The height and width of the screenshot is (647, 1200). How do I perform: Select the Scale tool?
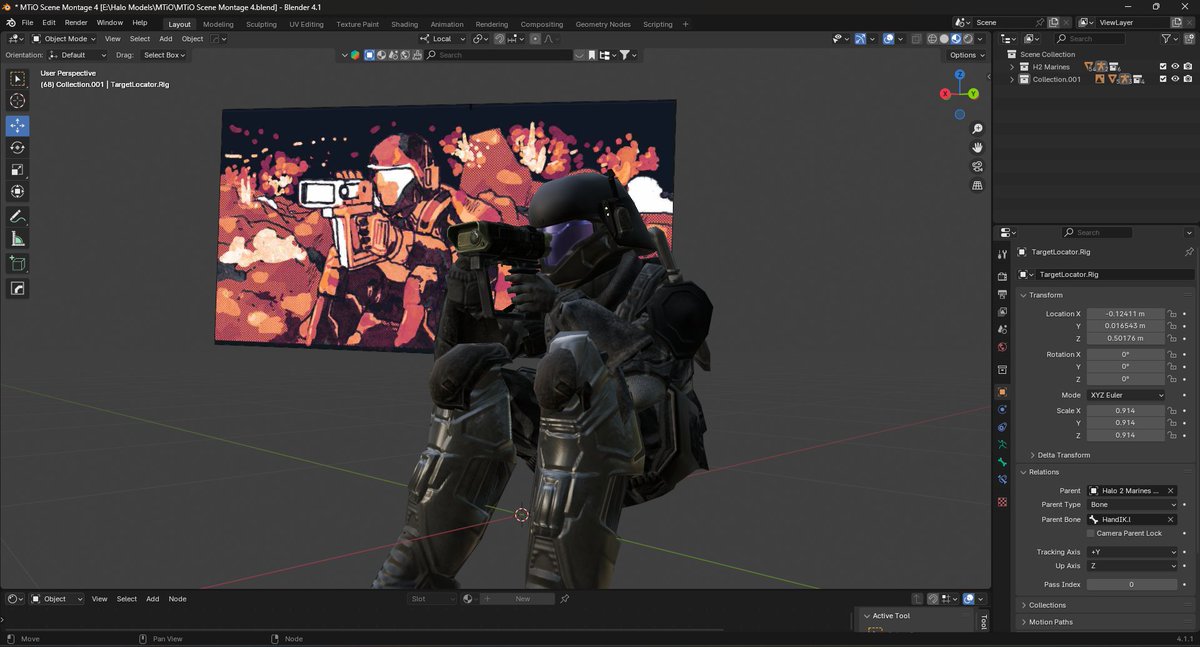pyautogui.click(x=18, y=169)
